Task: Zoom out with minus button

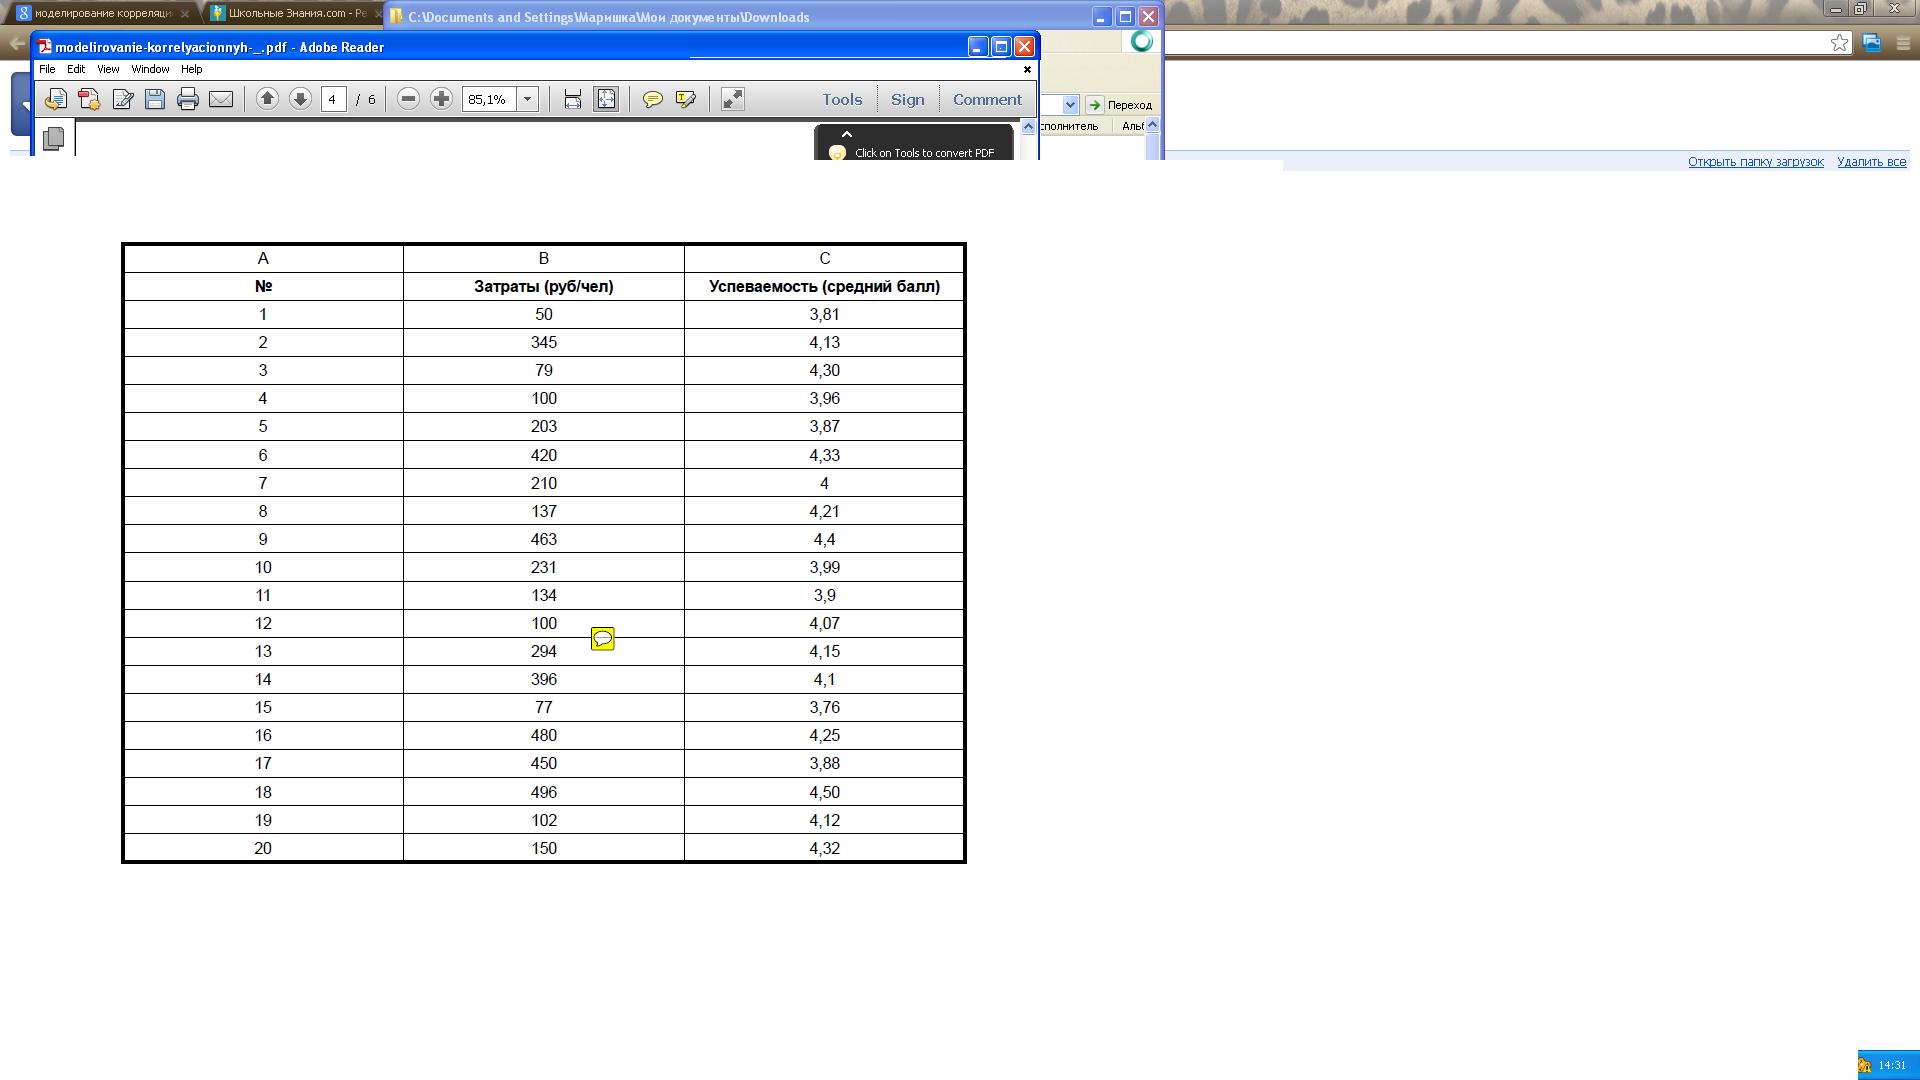Action: click(x=408, y=99)
